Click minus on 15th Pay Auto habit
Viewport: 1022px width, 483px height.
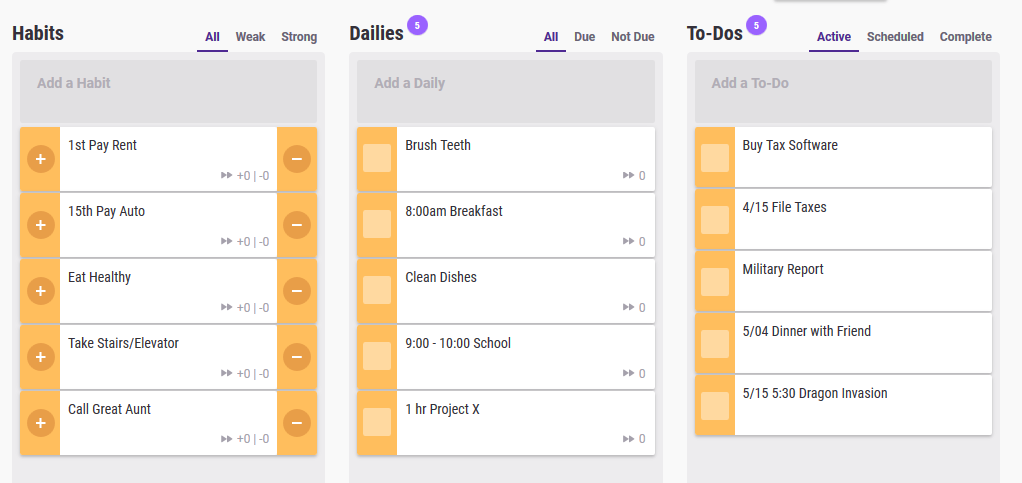pyautogui.click(x=296, y=224)
